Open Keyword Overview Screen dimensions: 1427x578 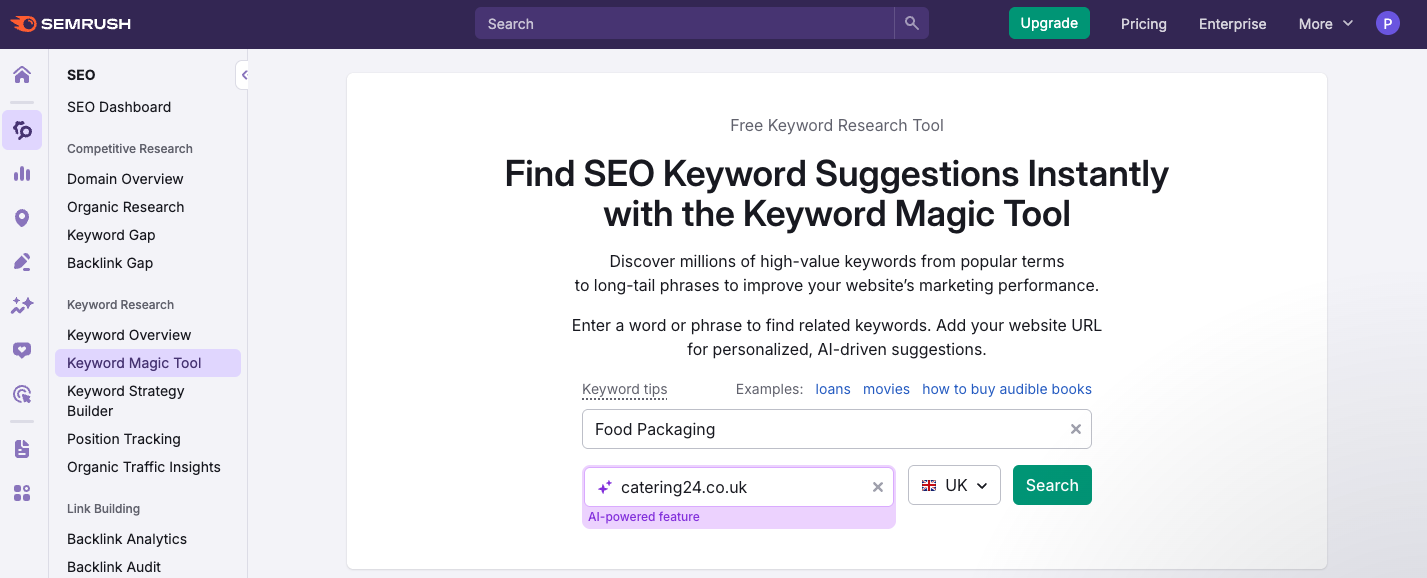point(129,335)
